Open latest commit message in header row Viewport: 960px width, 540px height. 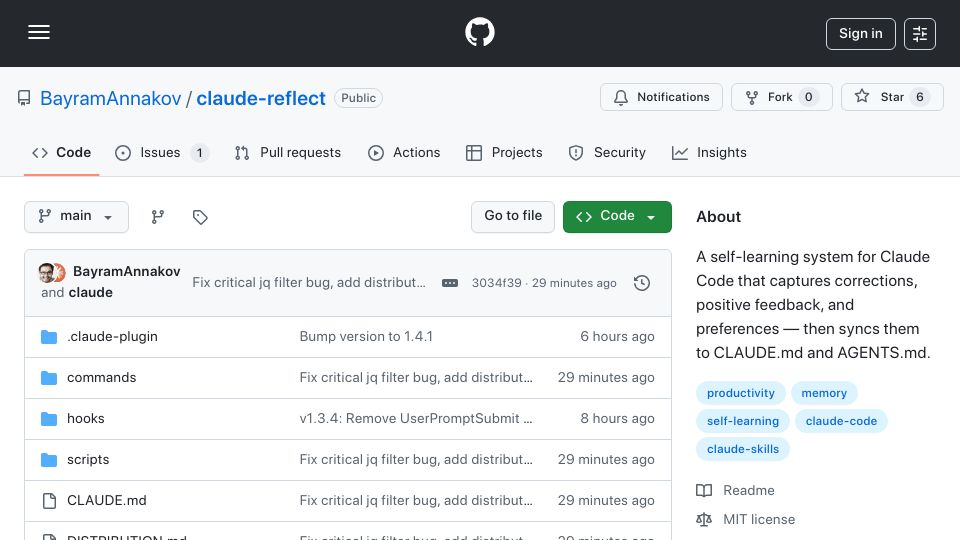[x=309, y=282]
